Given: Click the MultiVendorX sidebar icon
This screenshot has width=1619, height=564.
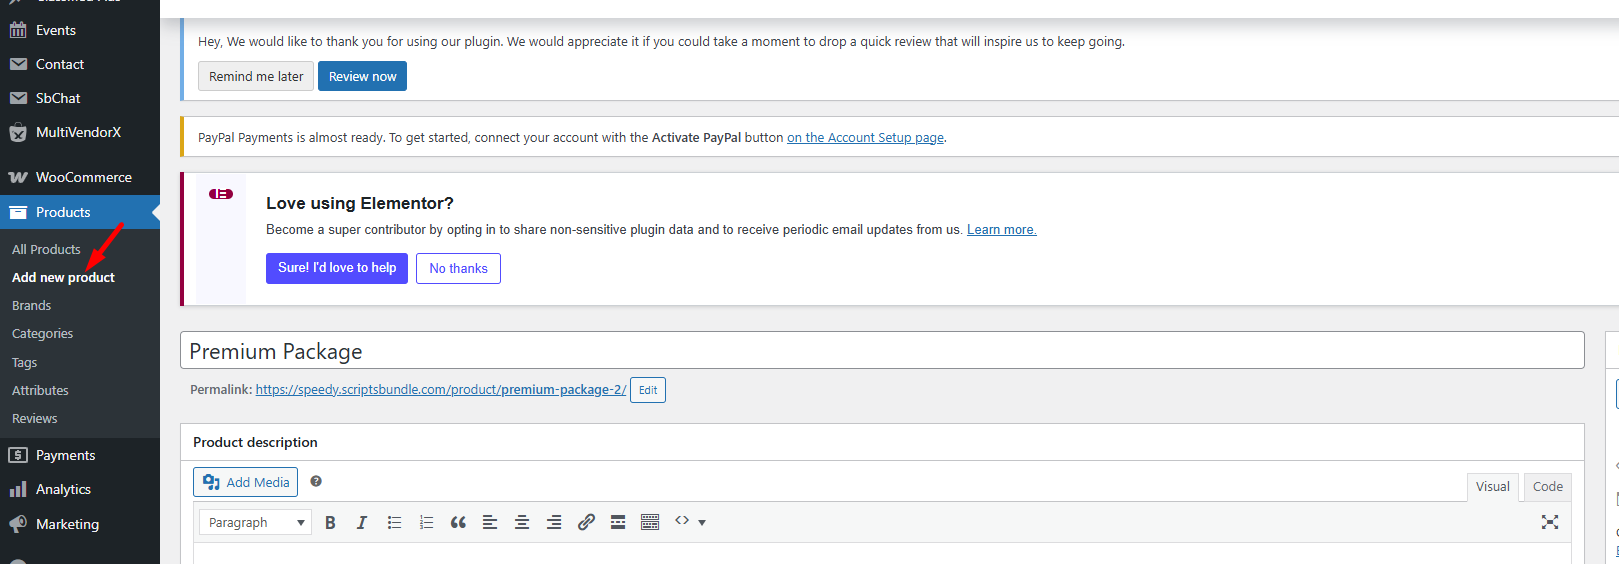Looking at the screenshot, I should (18, 132).
